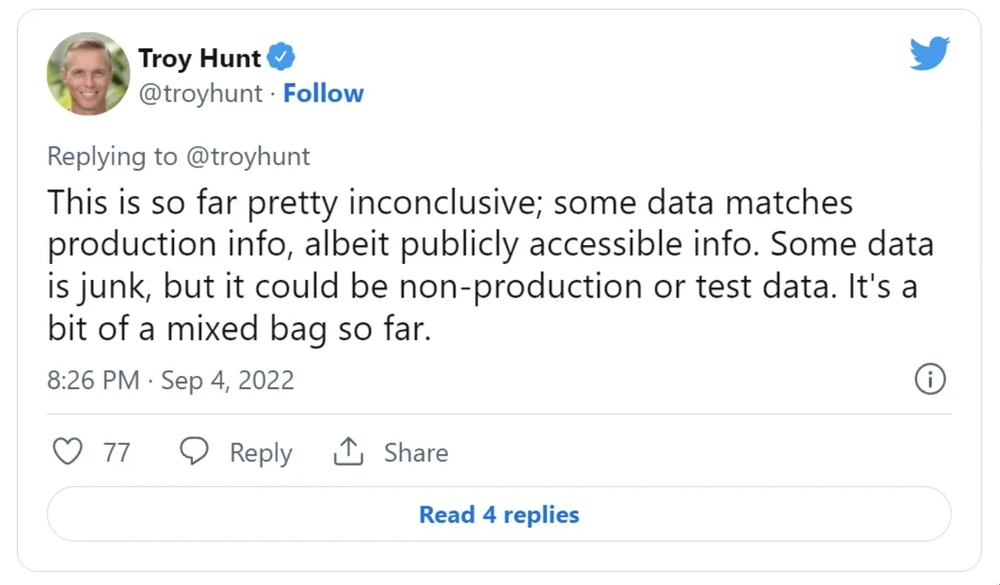Open Troy Hunt's profile photo
This screenshot has height=585, width=1000.
[88, 73]
